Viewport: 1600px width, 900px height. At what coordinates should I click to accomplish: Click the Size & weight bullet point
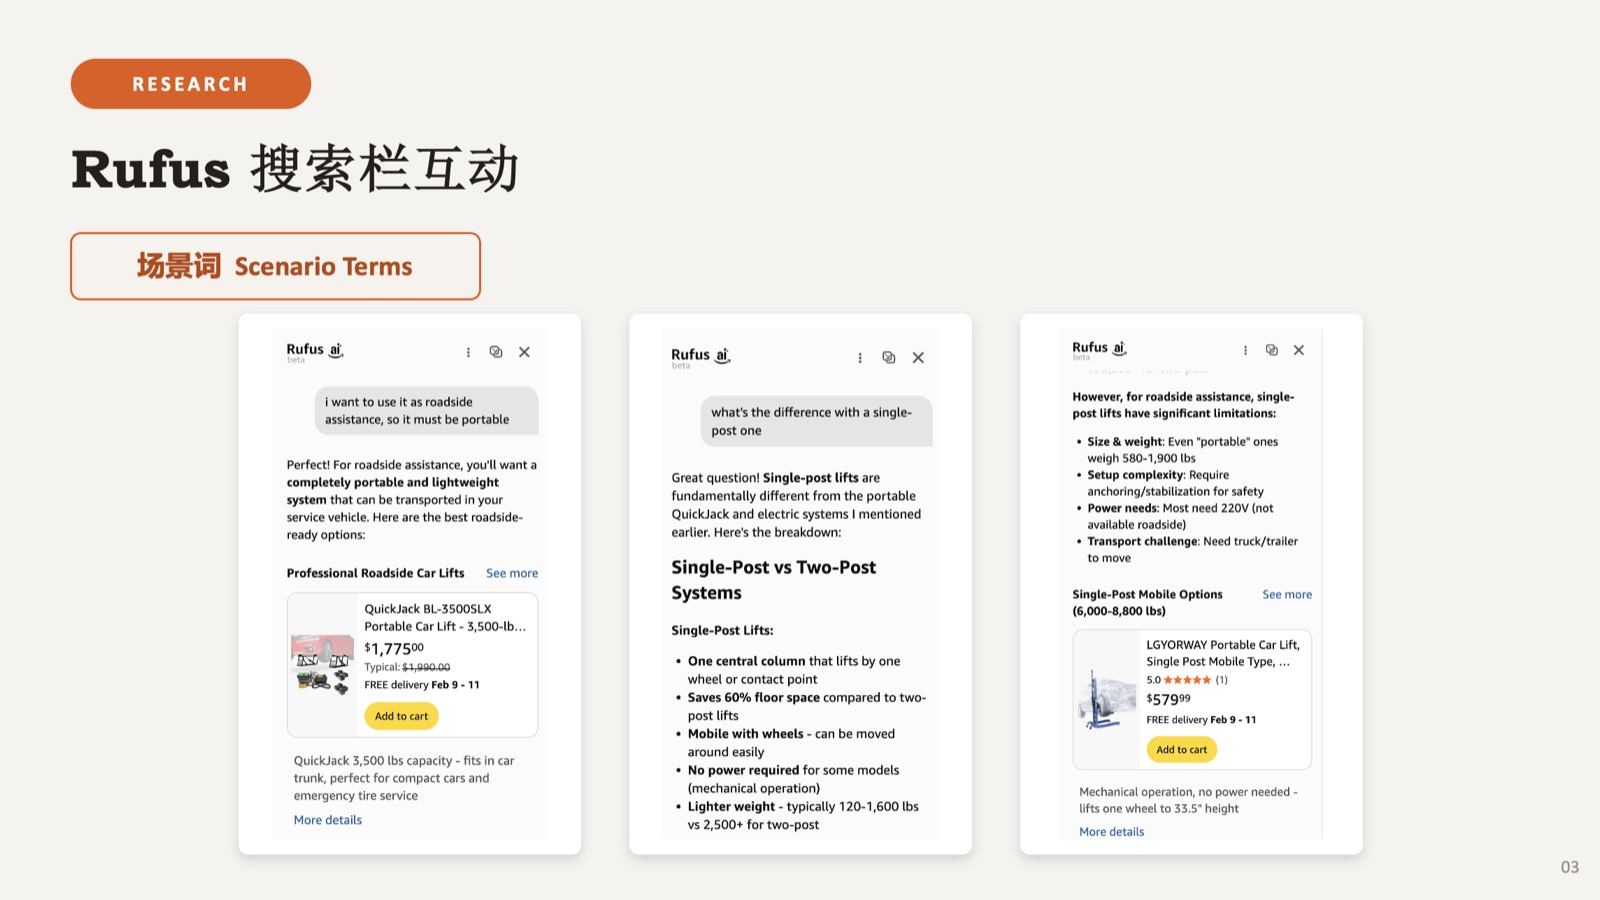coord(1182,450)
